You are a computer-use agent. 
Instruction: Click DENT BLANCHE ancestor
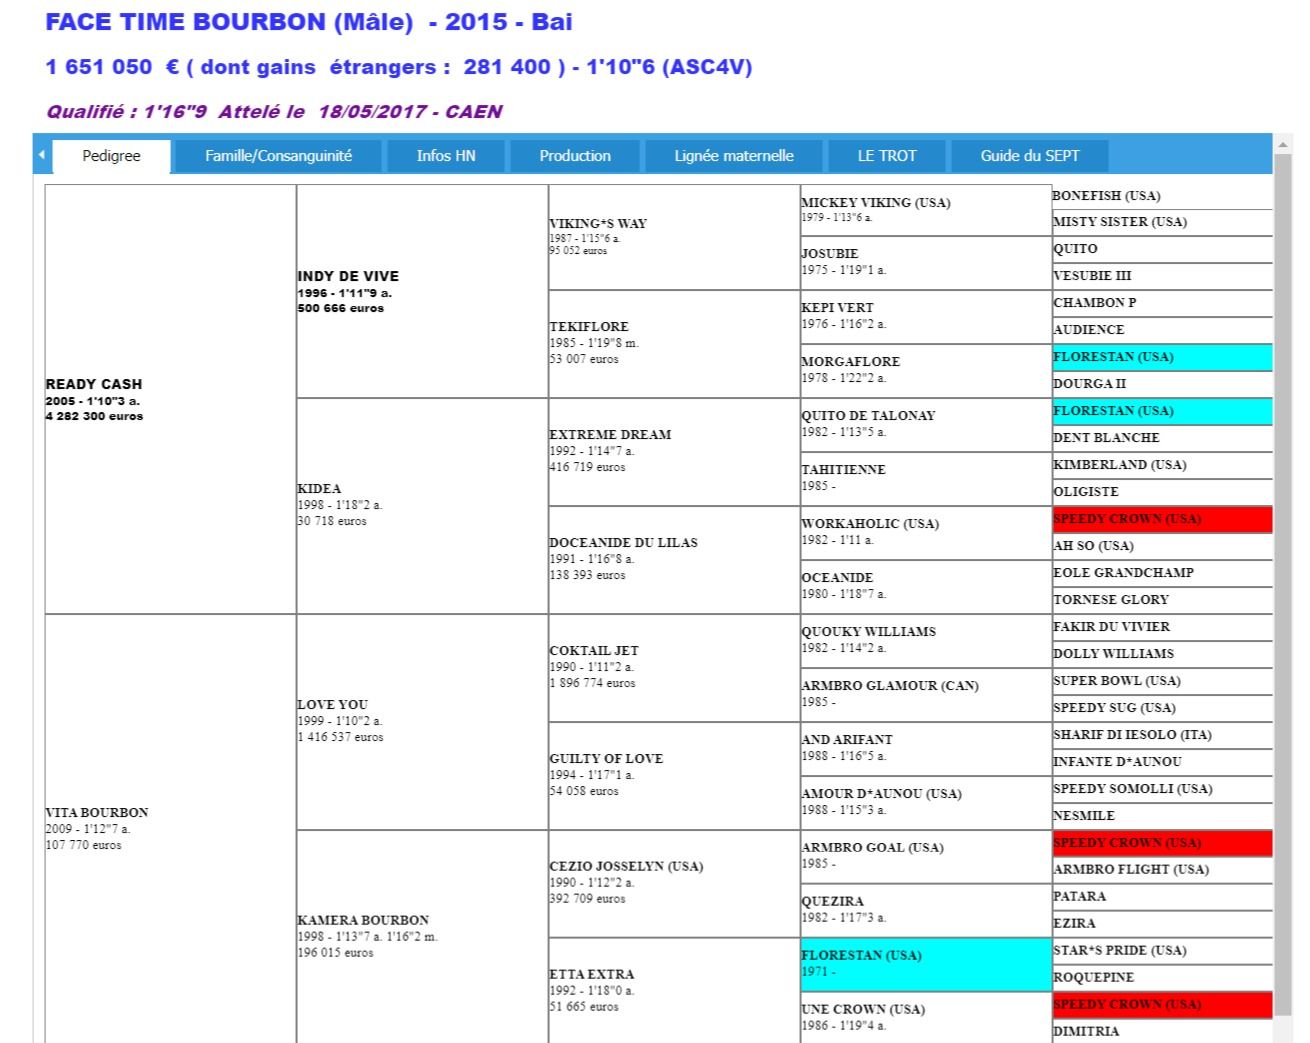pyautogui.click(x=1107, y=437)
